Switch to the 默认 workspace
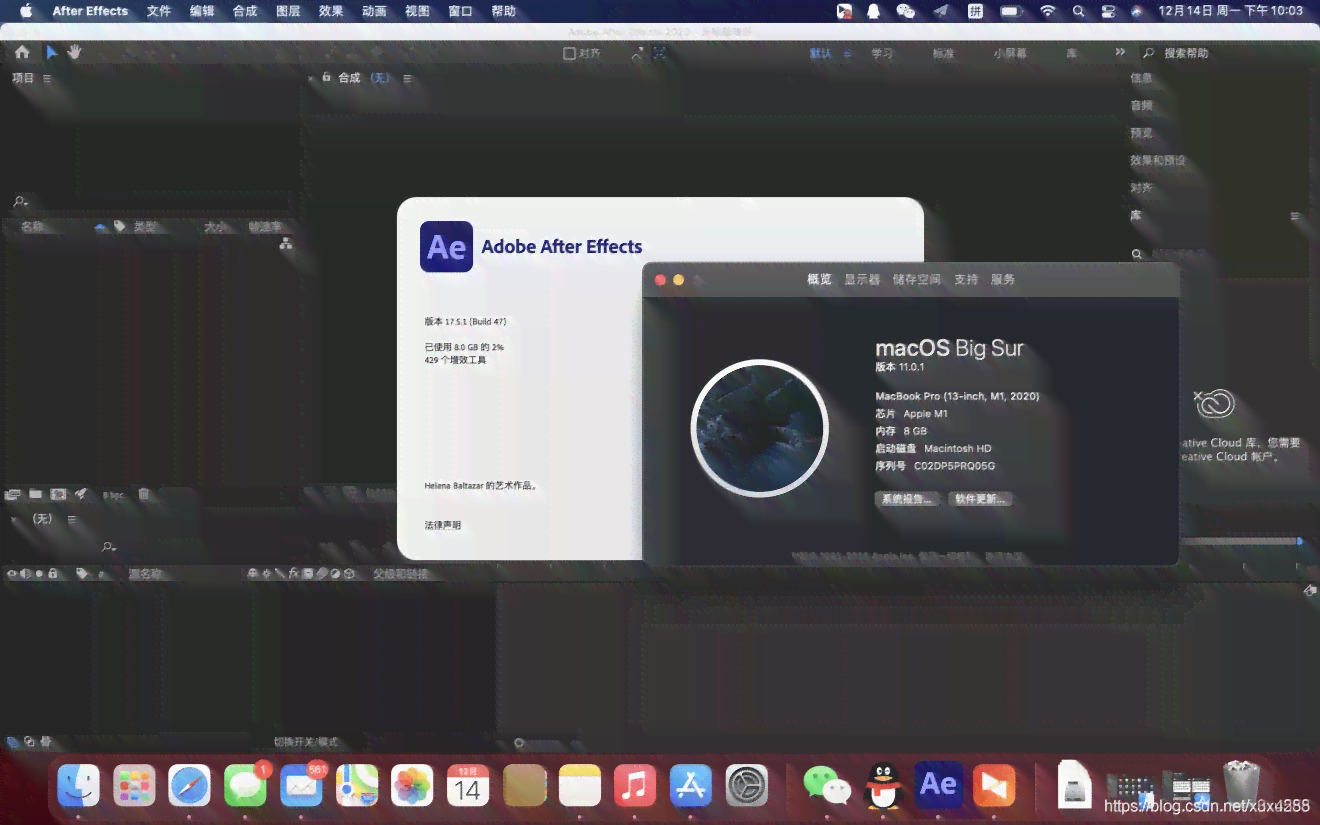 [x=821, y=53]
